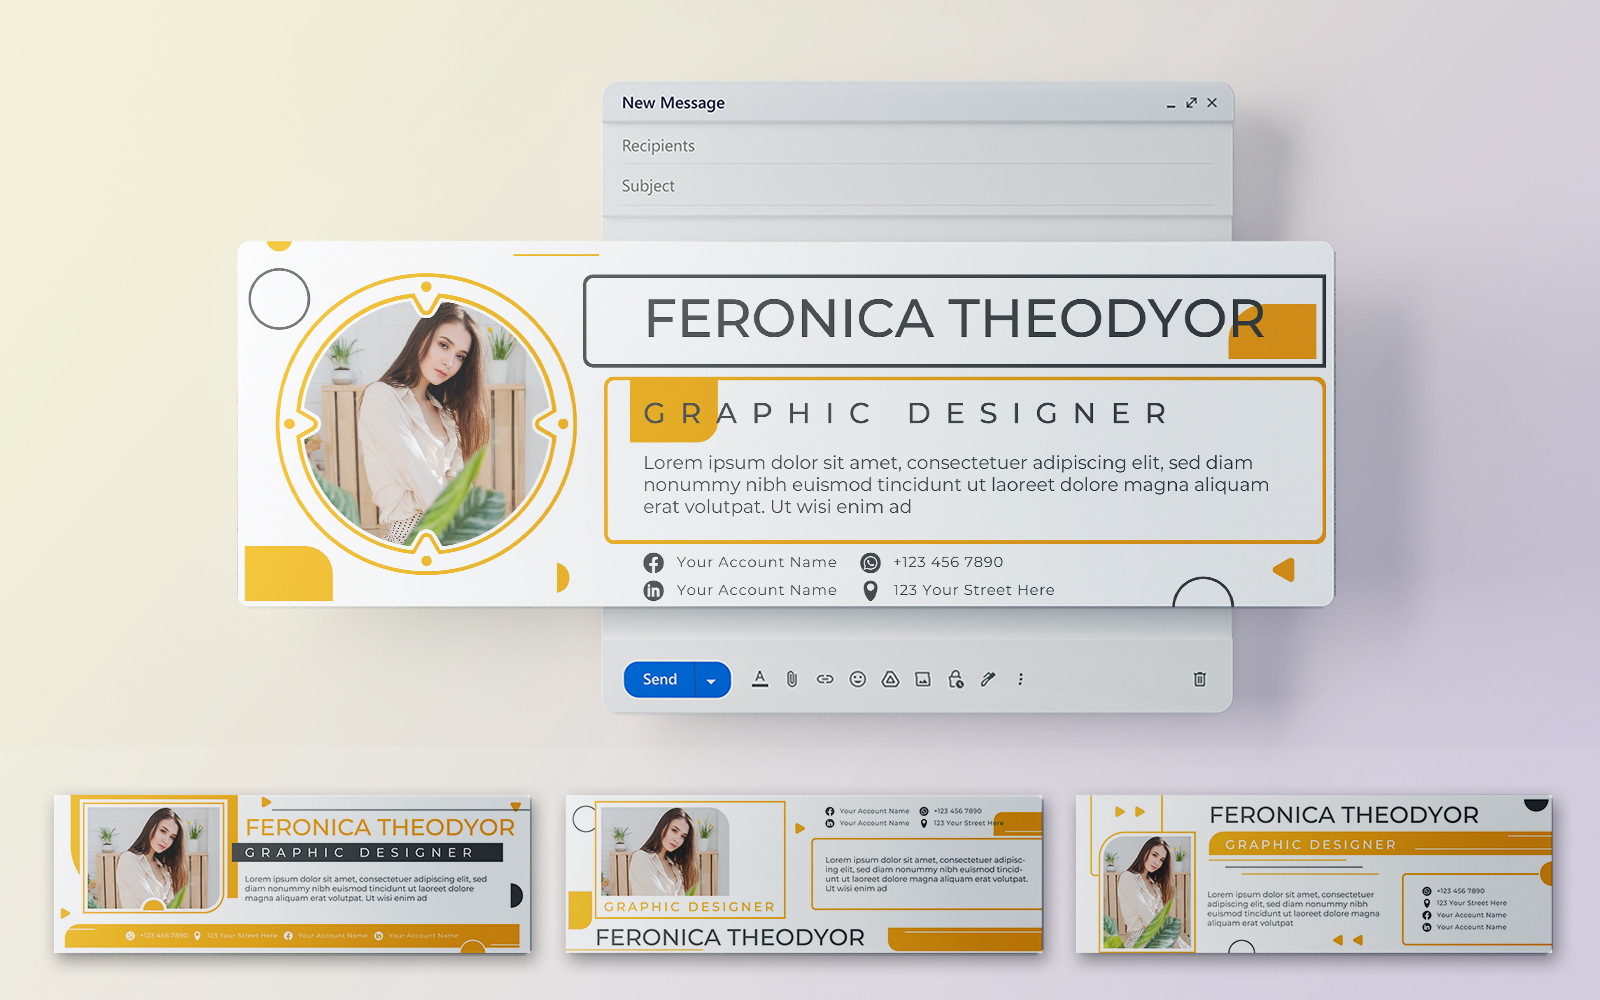This screenshot has height=1000, width=1600.
Task: Insert a photo into the message
Action: (923, 679)
